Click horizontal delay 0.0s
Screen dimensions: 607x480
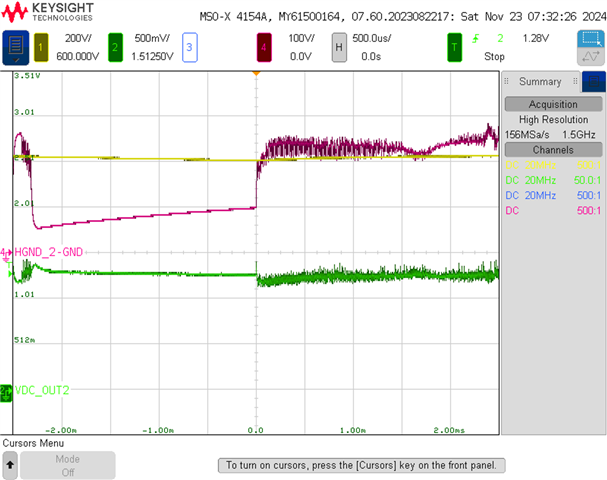pos(371,57)
